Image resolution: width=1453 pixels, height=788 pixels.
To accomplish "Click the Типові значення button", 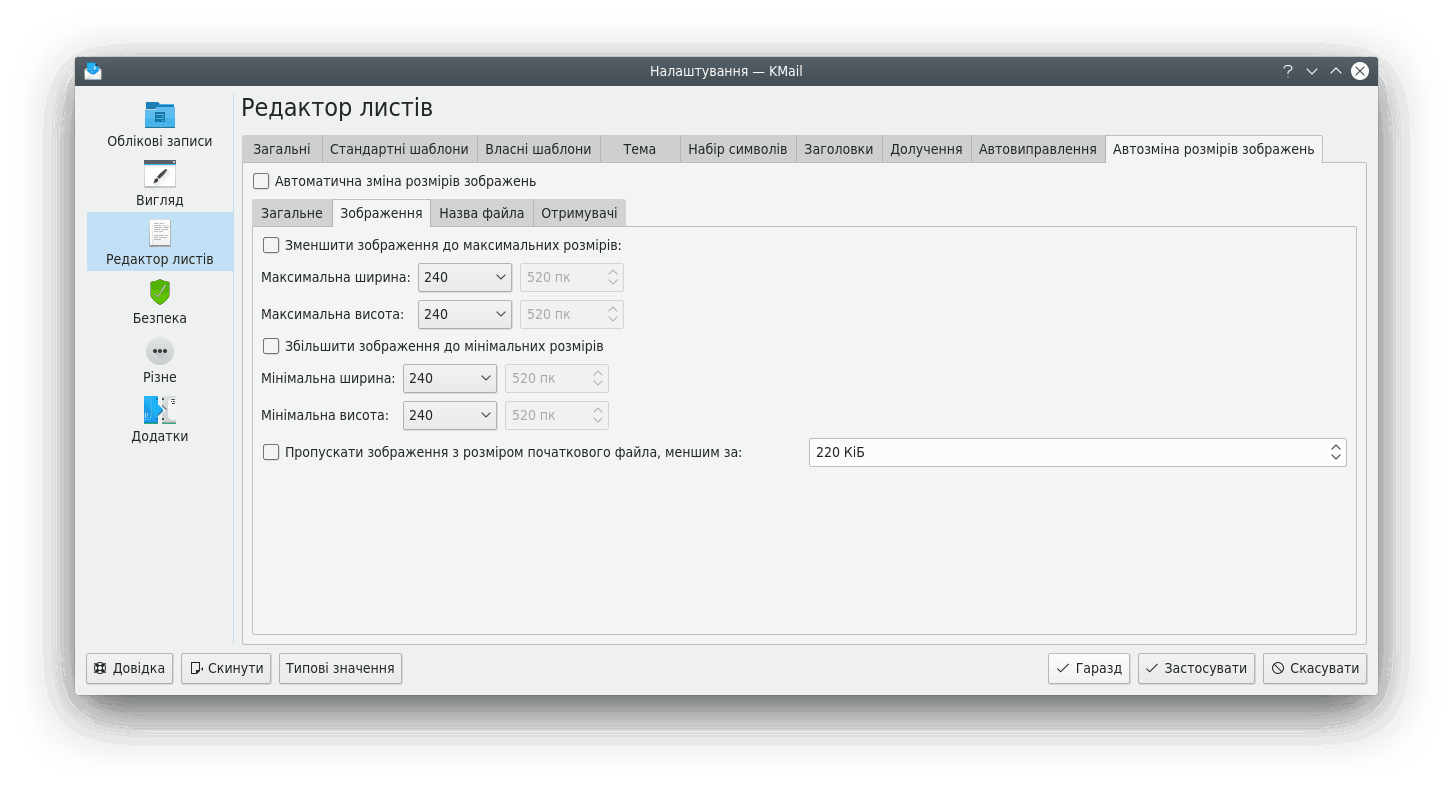I will click(340, 668).
